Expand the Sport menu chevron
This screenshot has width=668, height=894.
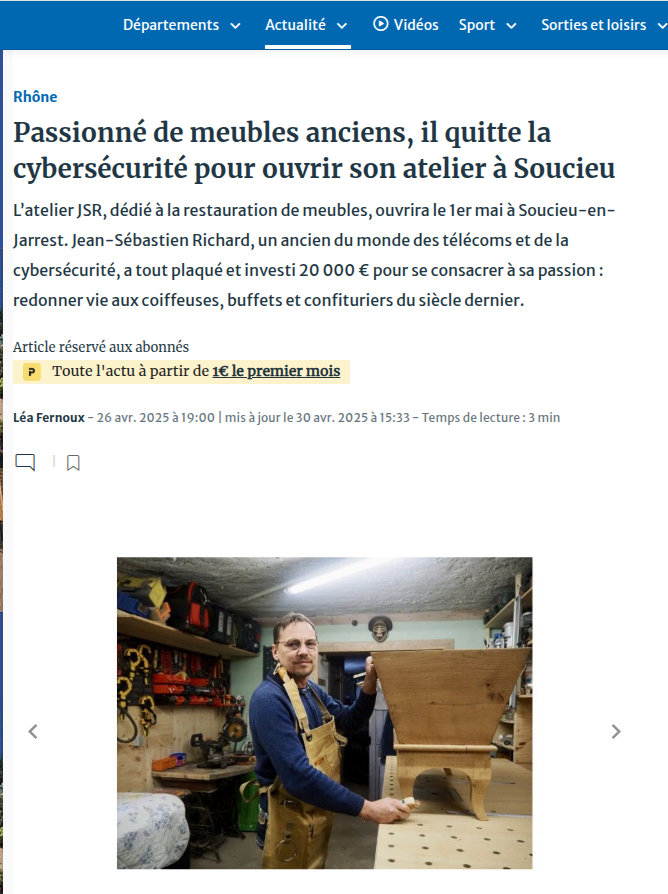[511, 26]
